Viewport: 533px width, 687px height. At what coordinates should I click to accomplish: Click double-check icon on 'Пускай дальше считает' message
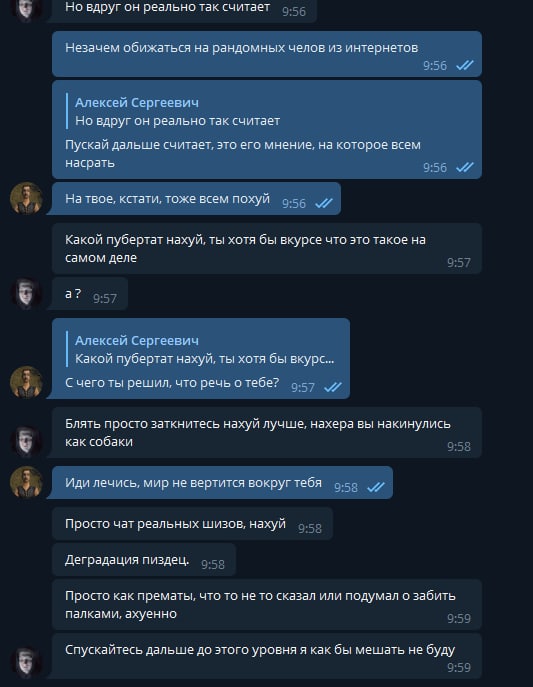pyautogui.click(x=465, y=167)
